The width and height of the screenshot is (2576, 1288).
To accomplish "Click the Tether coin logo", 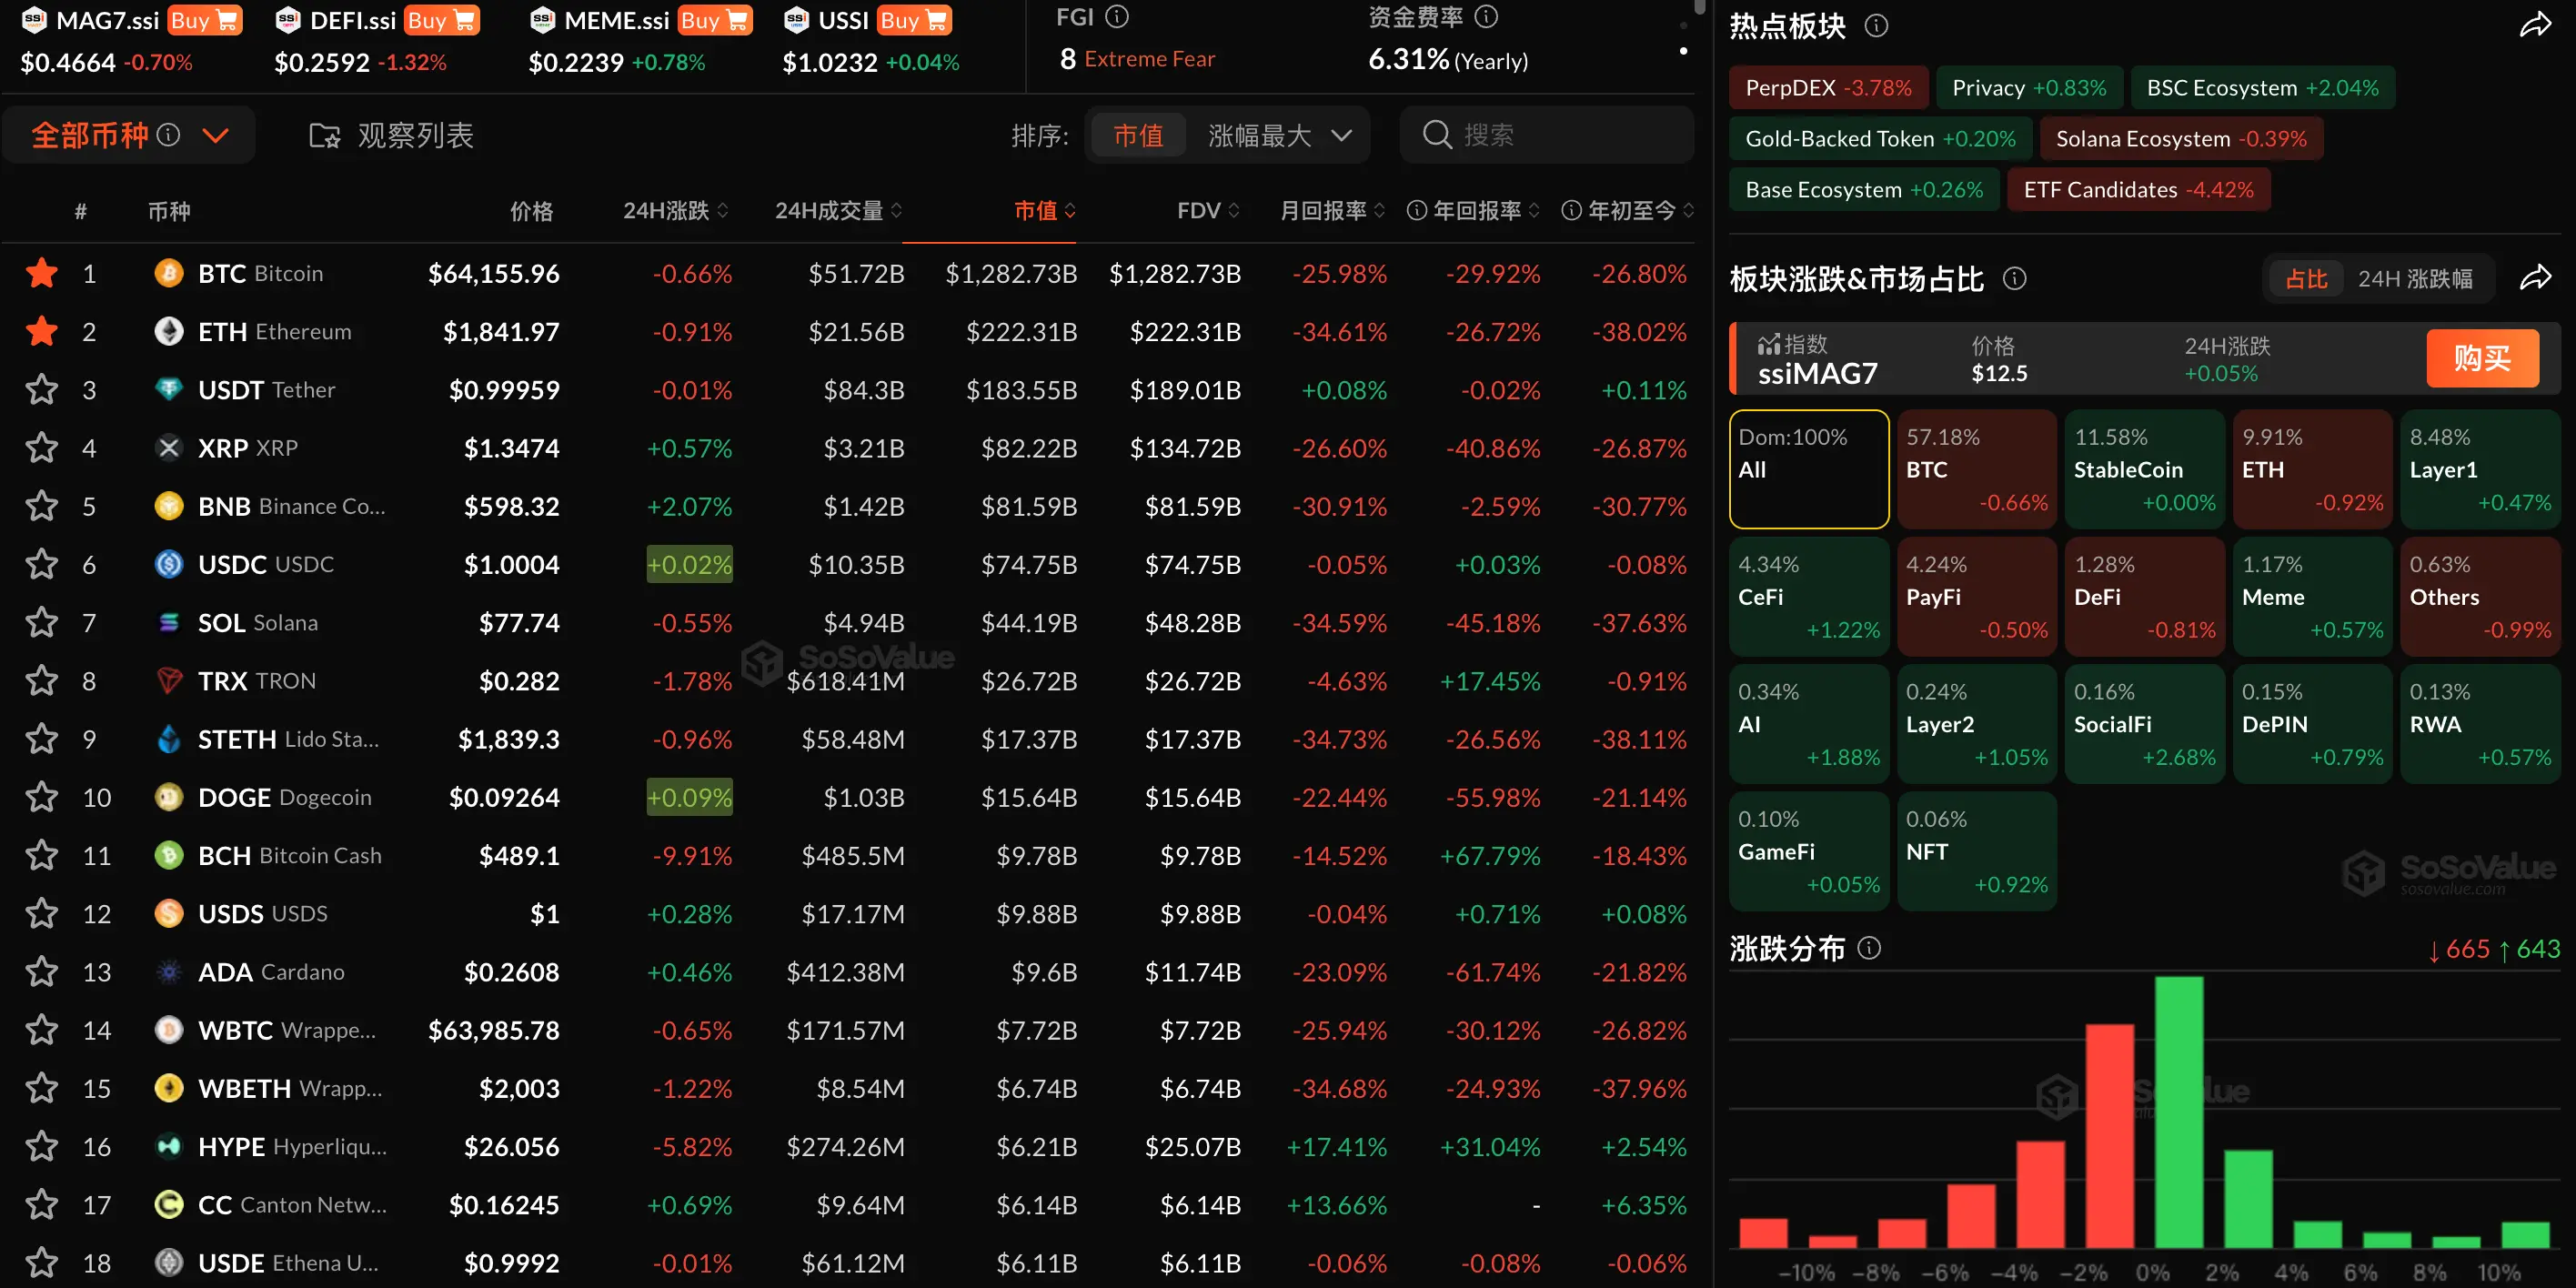I will (169, 389).
